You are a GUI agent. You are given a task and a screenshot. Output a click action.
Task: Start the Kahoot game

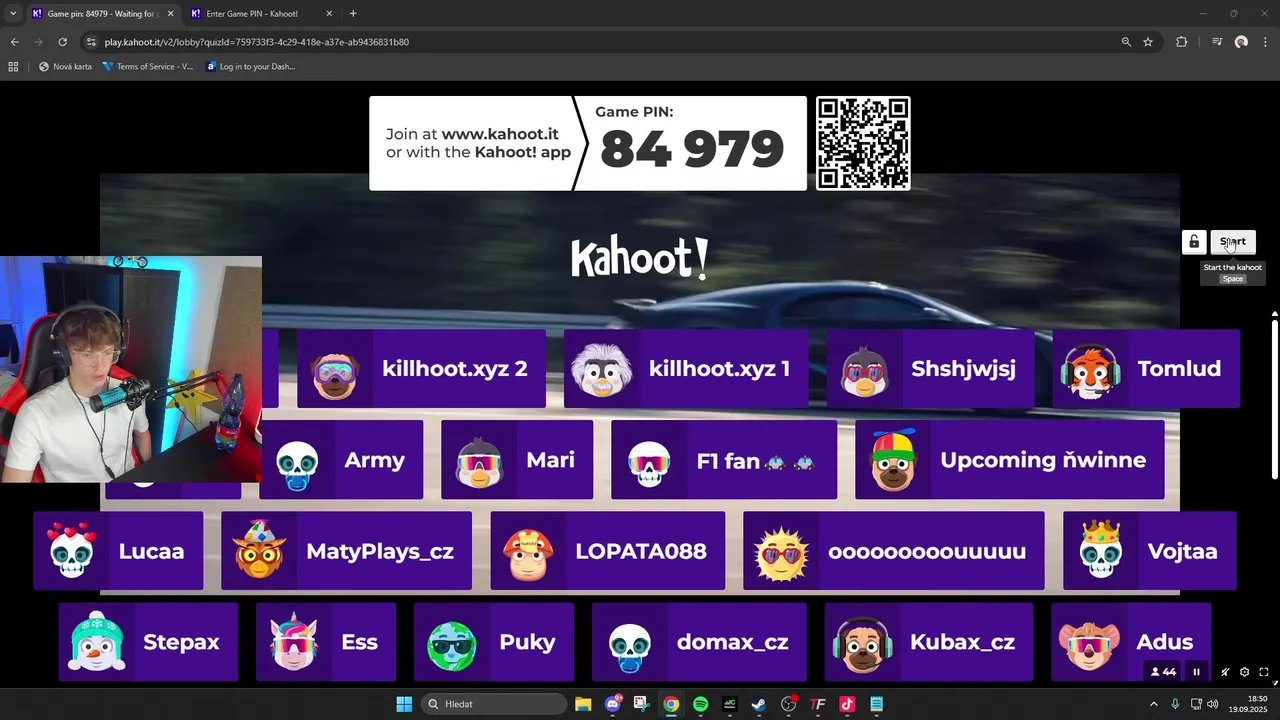1233,242
